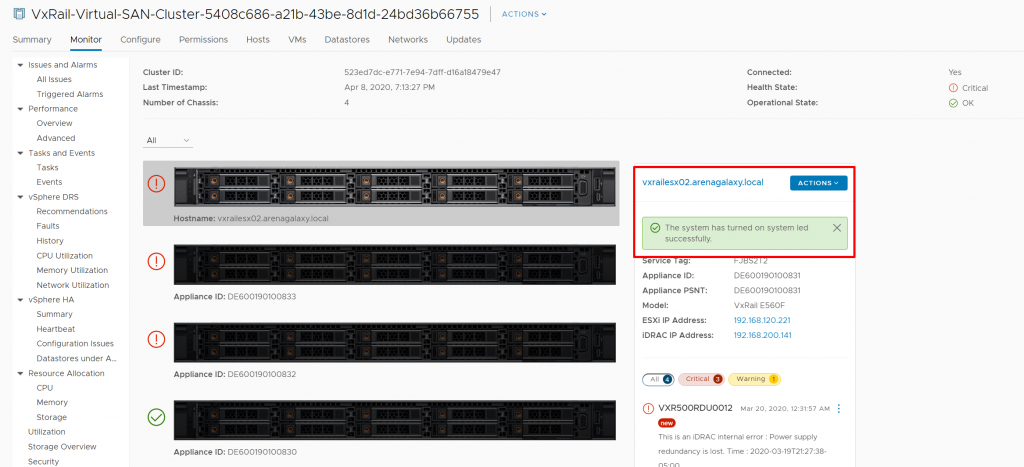Open Performance Overview in the sidebar
Image resolution: width=1024 pixels, height=467 pixels.
[54, 123]
